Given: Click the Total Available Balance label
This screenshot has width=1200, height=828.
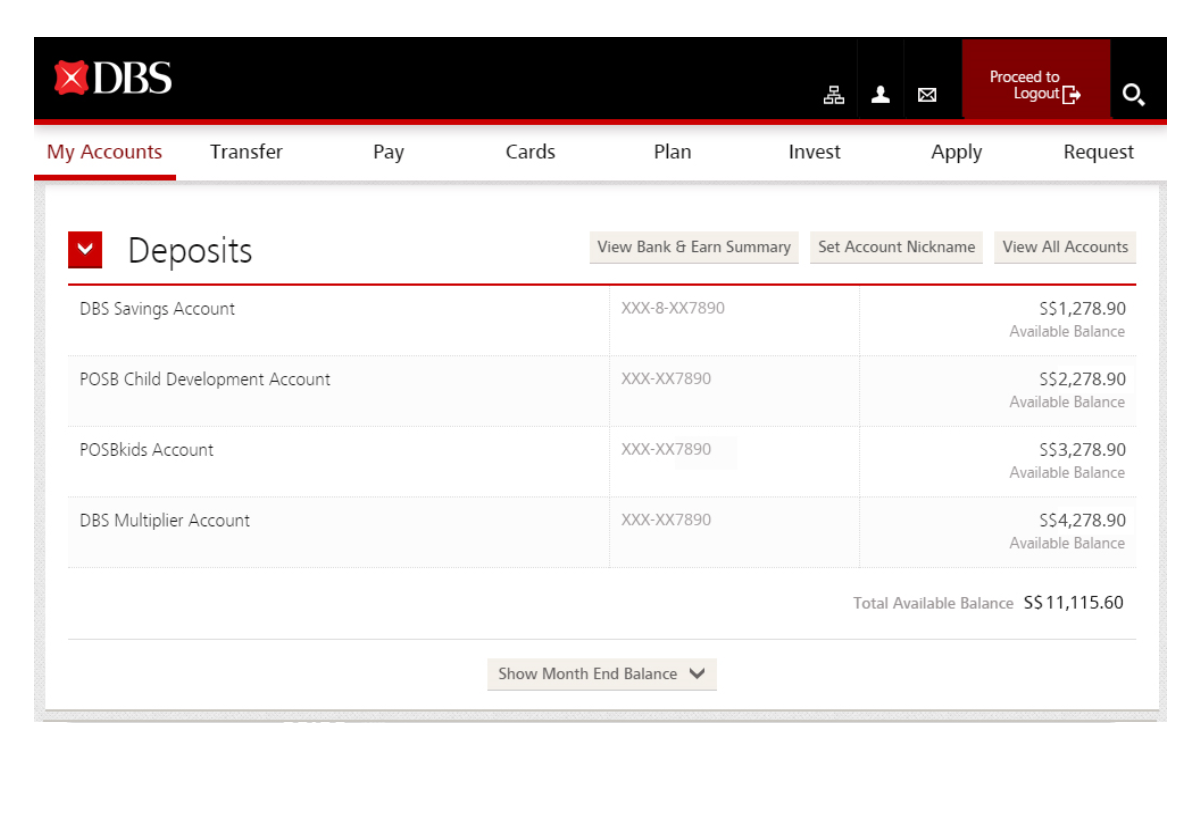Looking at the screenshot, I should click(933, 604).
